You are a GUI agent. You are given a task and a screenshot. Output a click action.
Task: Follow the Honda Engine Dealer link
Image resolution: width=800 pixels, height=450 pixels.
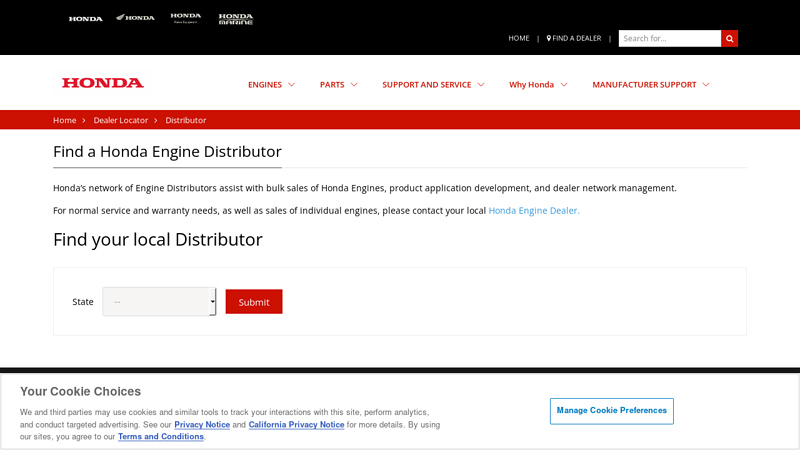(x=534, y=211)
